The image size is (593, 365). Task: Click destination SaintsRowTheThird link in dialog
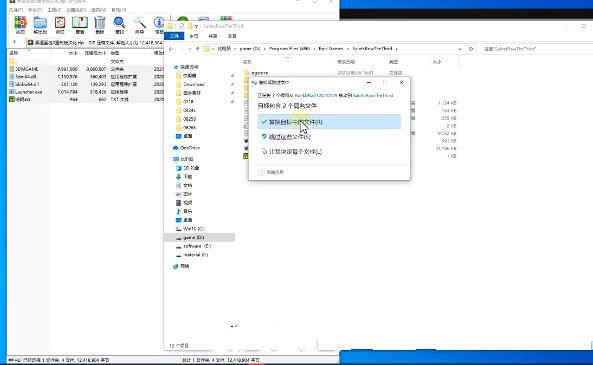(x=373, y=95)
